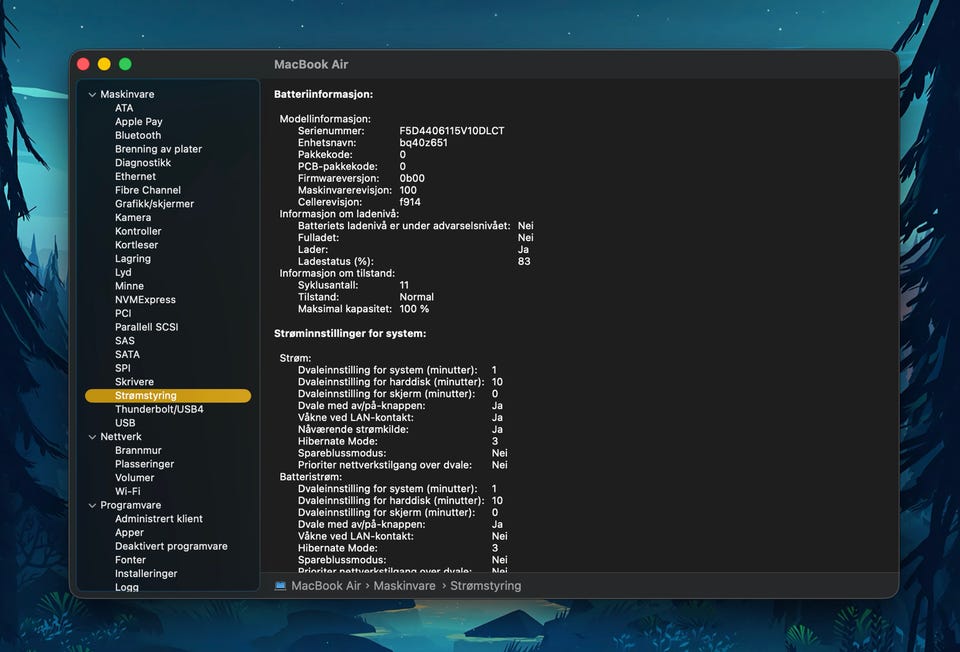Click the green zoom window button
Image resolution: width=960 pixels, height=652 pixels.
[125, 64]
